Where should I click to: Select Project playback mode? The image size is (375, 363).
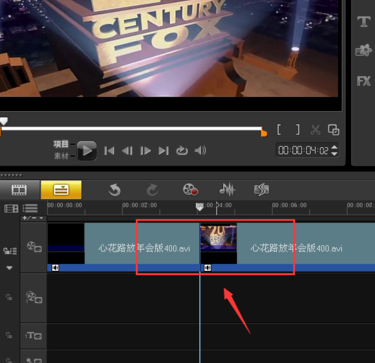click(61, 144)
